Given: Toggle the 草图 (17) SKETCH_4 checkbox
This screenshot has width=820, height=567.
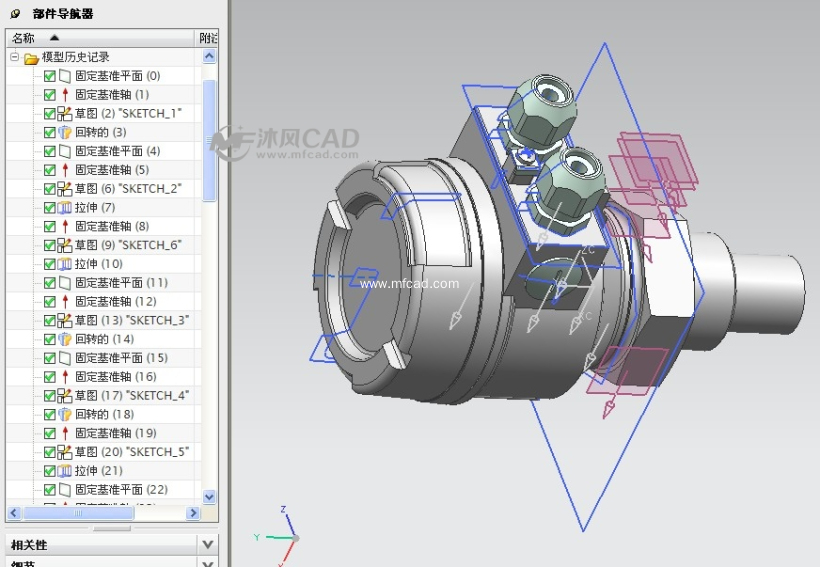Looking at the screenshot, I should click(x=50, y=396).
